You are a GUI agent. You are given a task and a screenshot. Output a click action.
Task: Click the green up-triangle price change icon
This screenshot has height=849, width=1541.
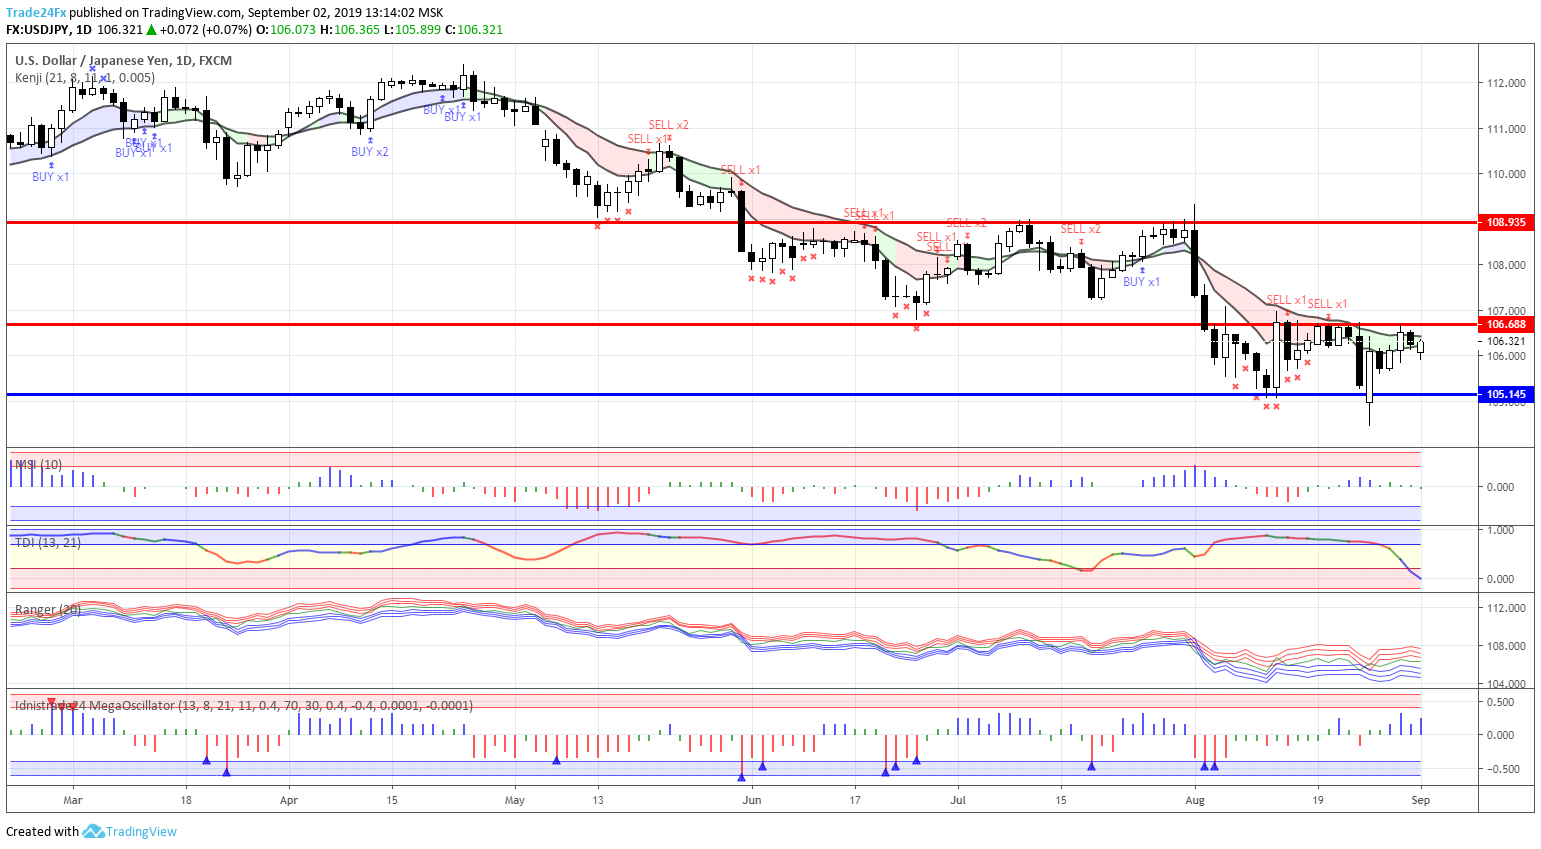[152, 30]
